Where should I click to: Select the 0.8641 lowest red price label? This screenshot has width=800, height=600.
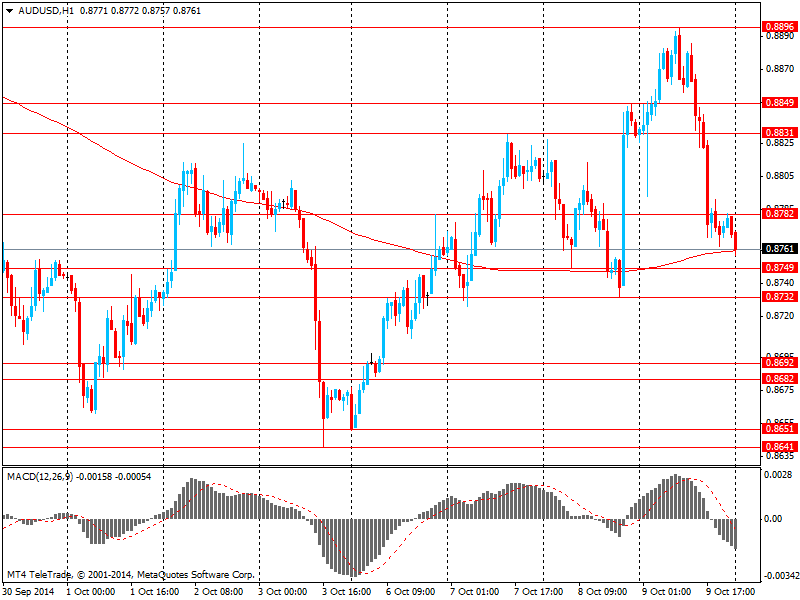(778, 447)
